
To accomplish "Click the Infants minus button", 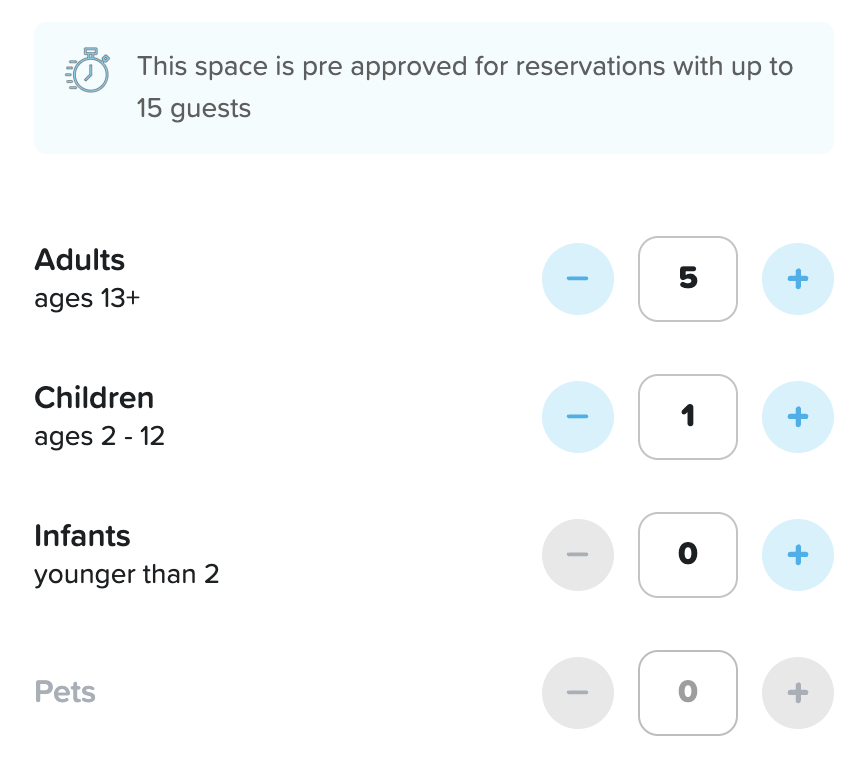I will [x=577, y=555].
